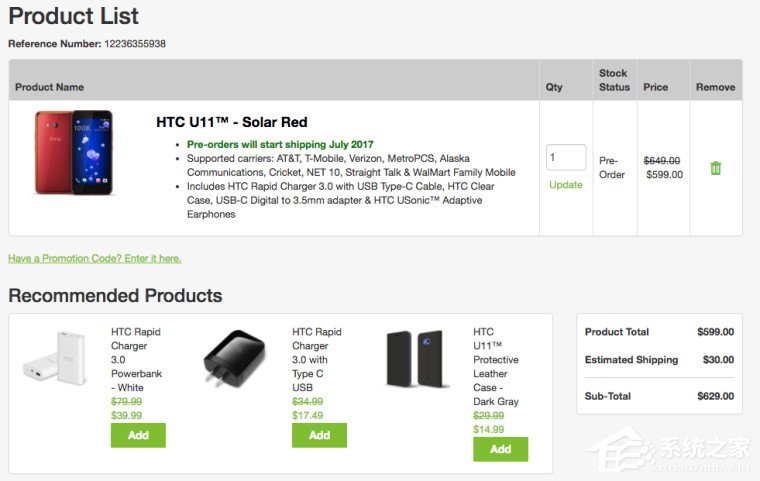Click the black Rapid Charger plug image
The height and width of the screenshot is (481, 760).
(x=233, y=359)
